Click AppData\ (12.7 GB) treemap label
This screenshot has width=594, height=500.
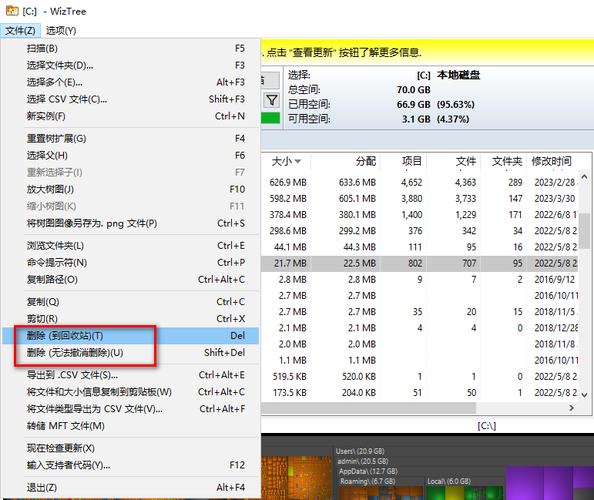pos(368,471)
